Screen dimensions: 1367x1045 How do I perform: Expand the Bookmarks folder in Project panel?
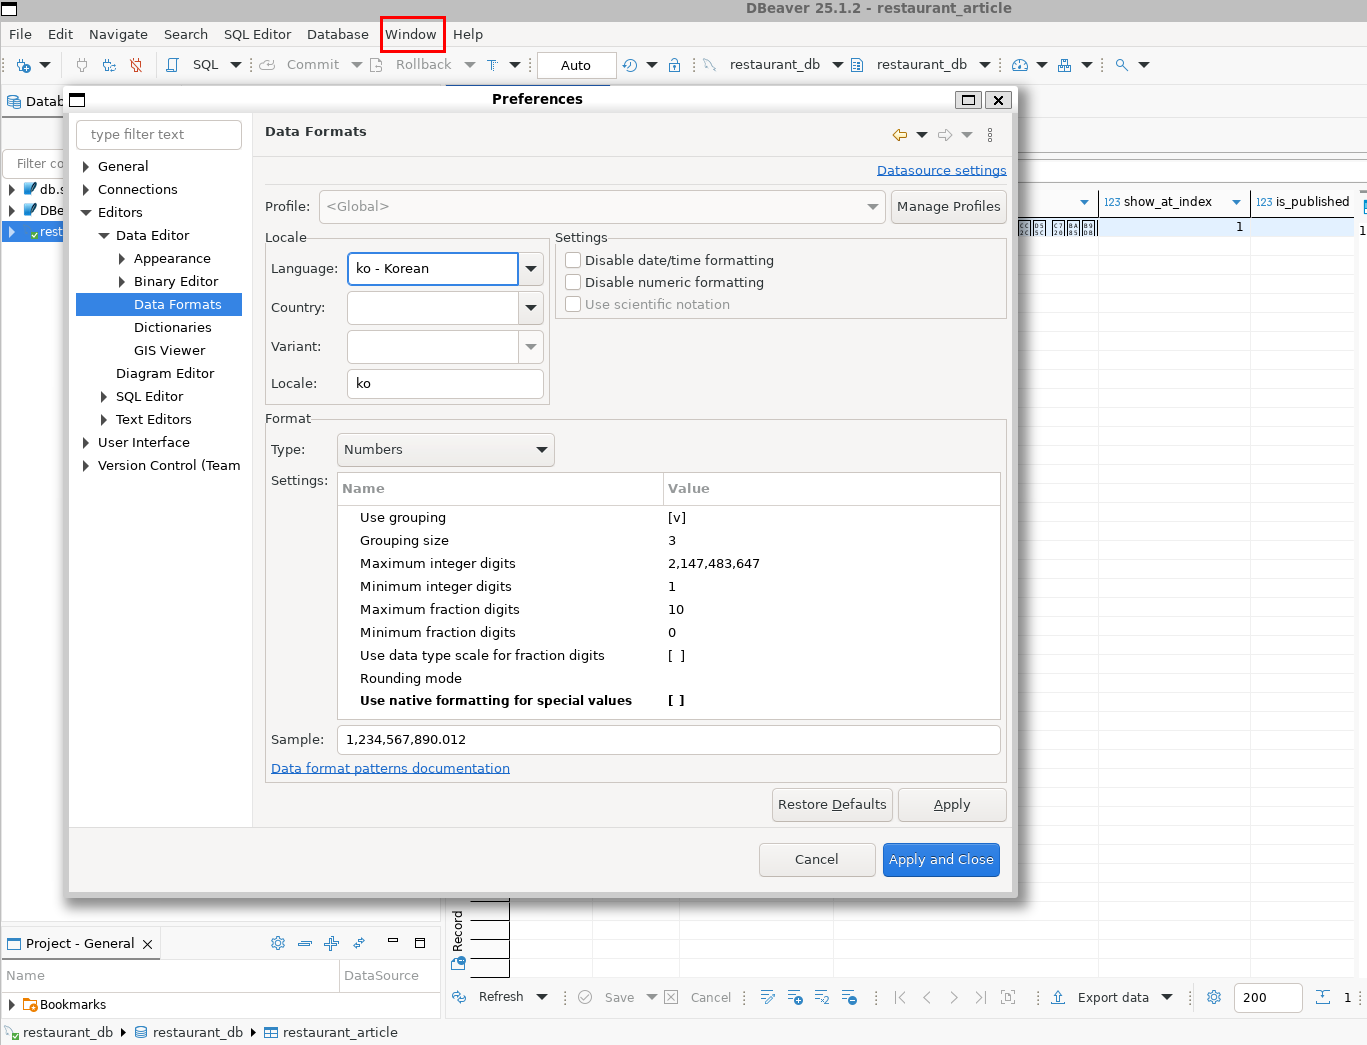(12, 1005)
